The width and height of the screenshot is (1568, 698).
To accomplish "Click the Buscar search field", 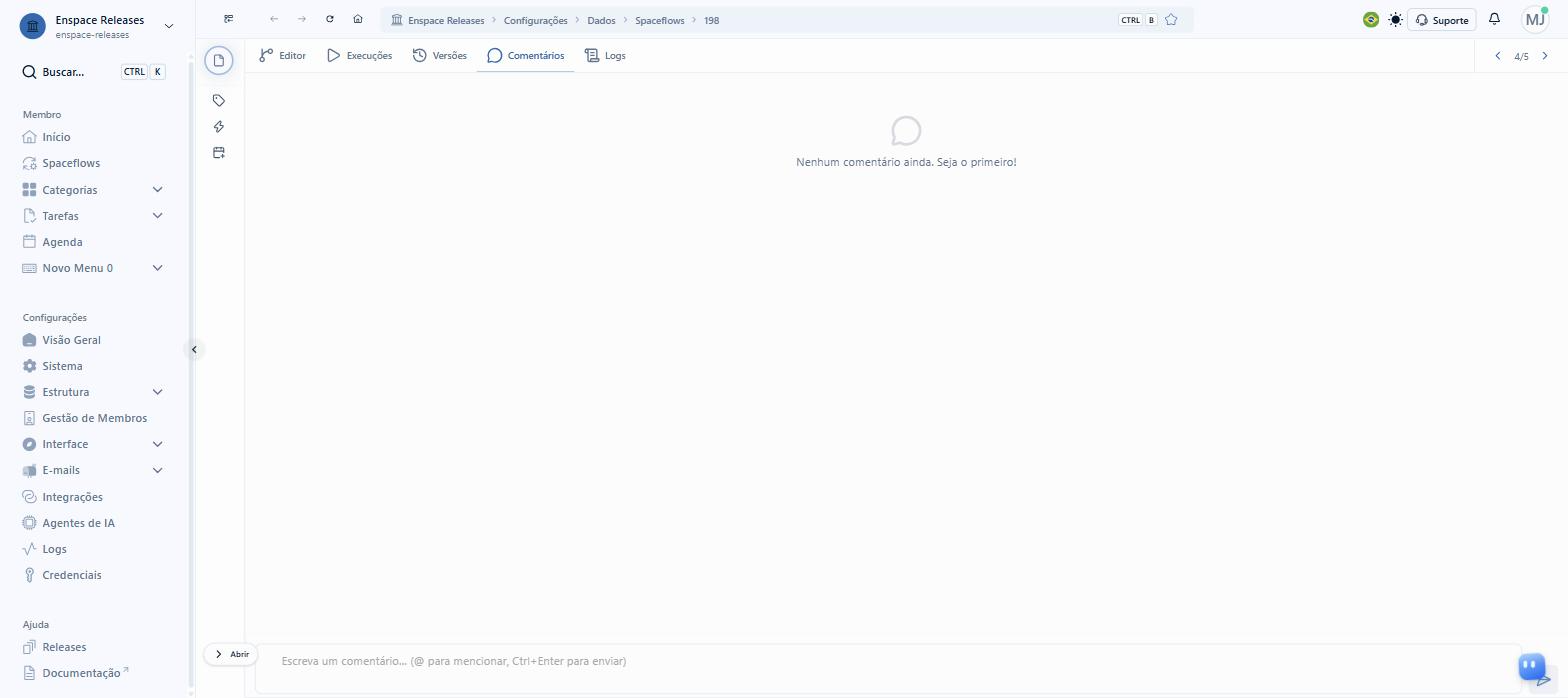I will [x=93, y=72].
